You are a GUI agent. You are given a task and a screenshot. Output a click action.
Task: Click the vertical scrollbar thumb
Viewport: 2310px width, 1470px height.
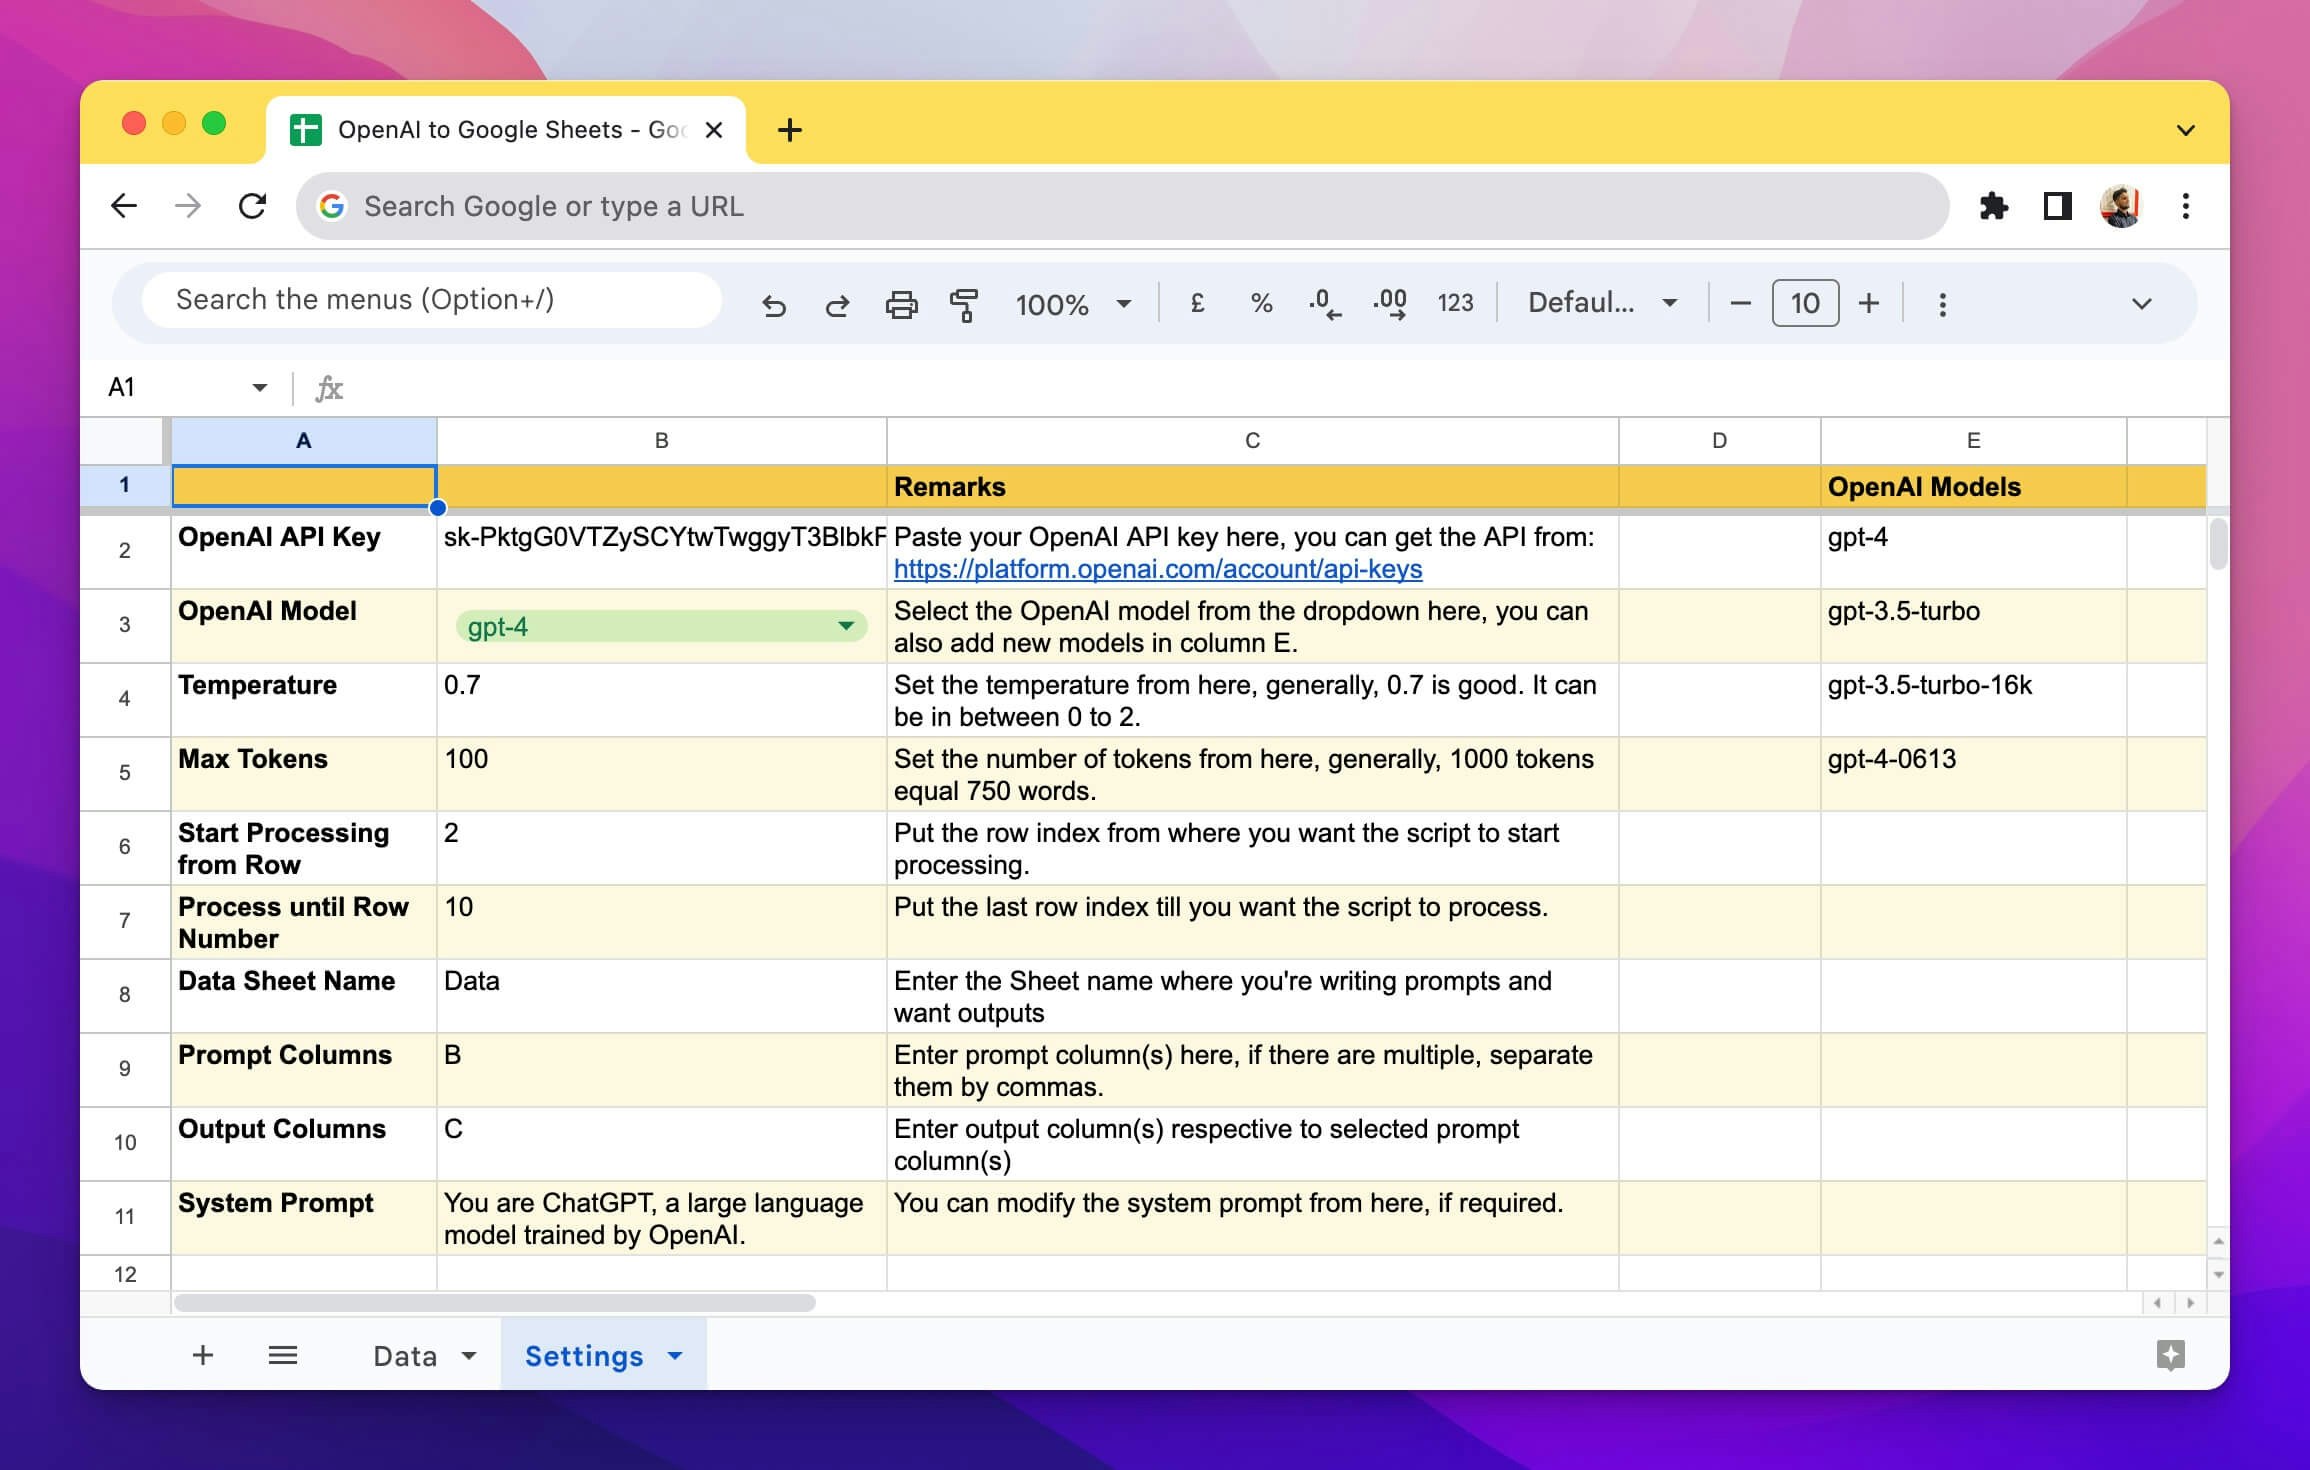click(2218, 544)
